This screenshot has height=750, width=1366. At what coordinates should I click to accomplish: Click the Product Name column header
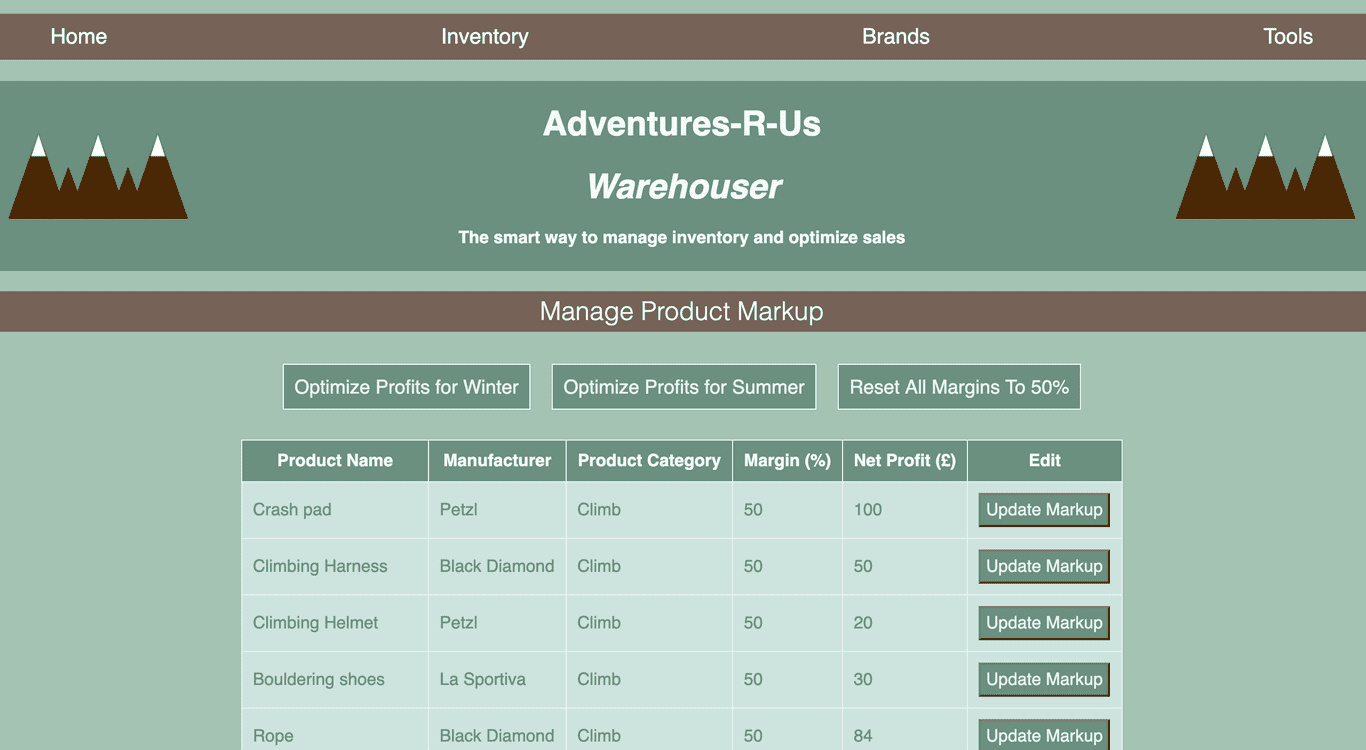(x=335, y=461)
